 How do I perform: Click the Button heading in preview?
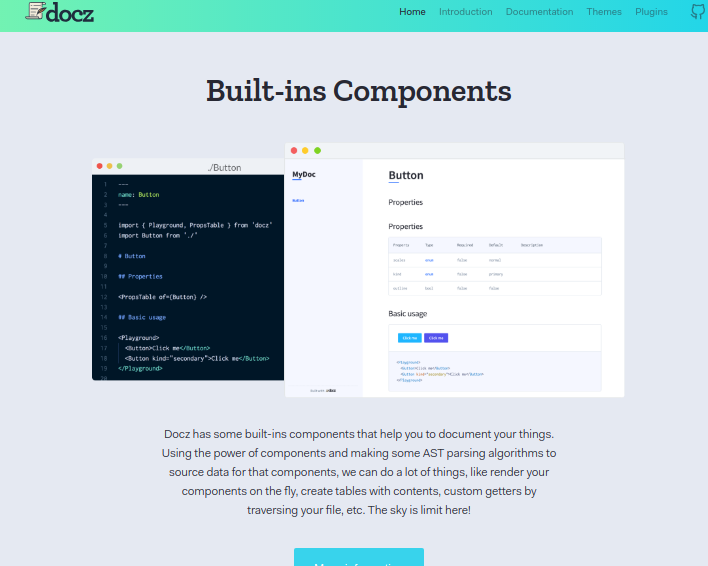tap(406, 175)
